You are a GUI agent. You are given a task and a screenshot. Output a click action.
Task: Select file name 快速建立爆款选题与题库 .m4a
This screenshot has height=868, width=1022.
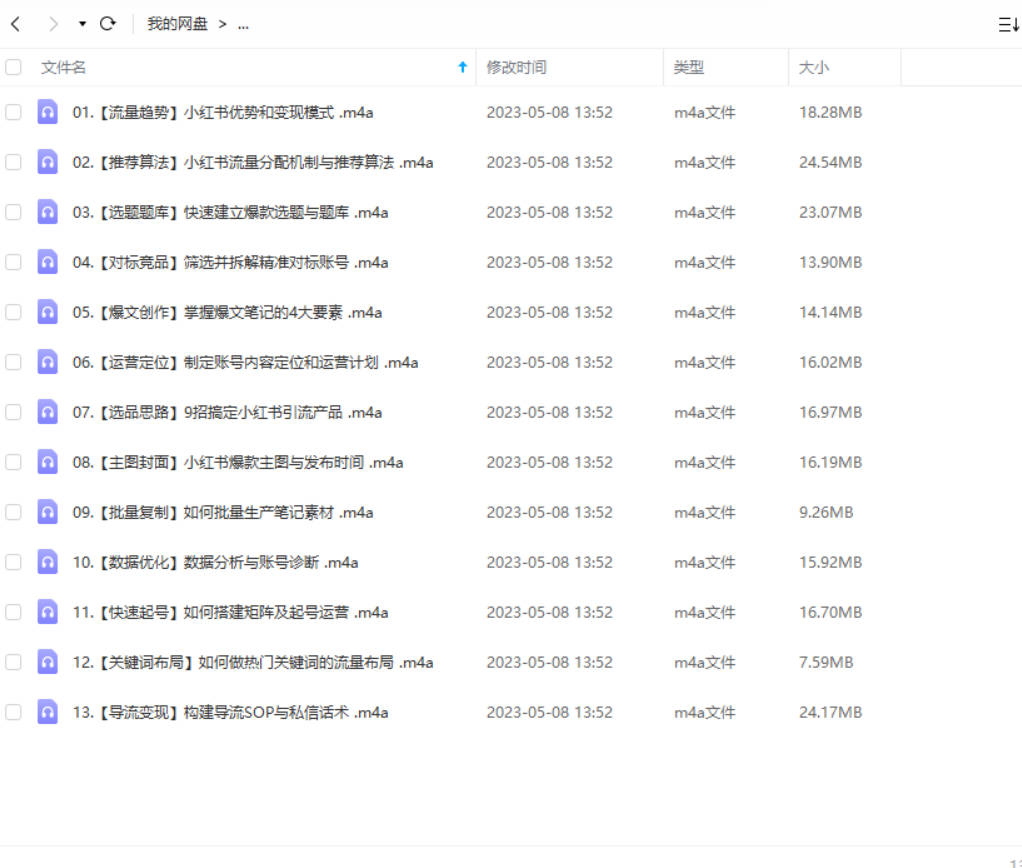[x=285, y=212]
